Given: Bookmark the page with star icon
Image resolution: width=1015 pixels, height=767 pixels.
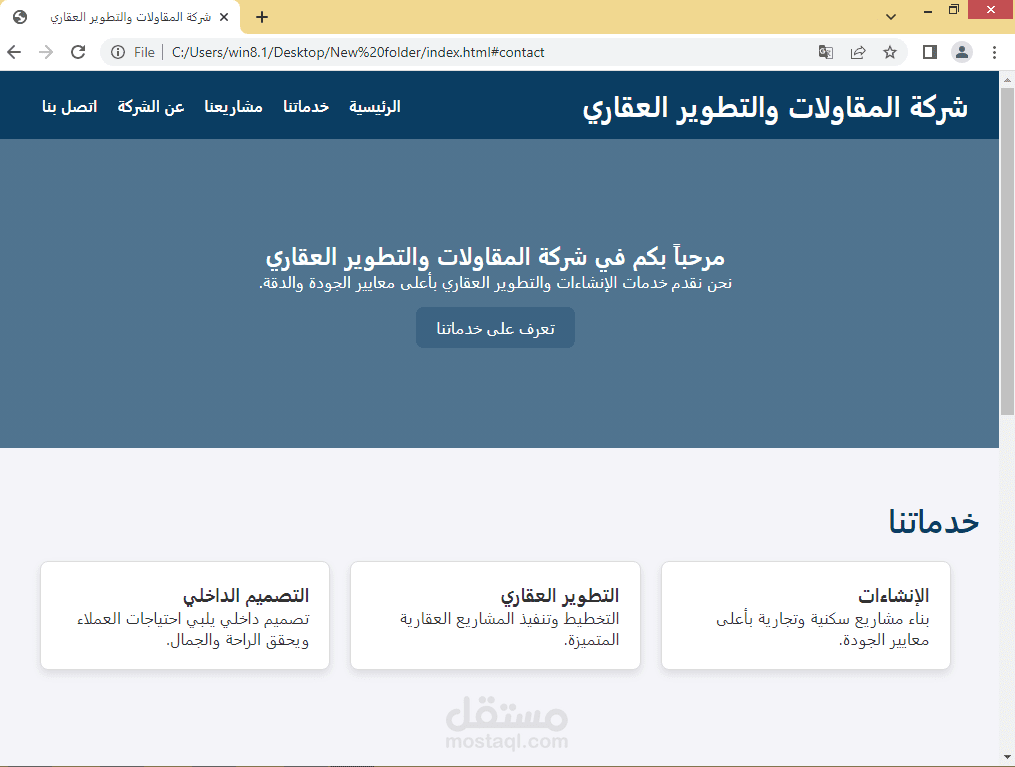Looking at the screenshot, I should (890, 52).
